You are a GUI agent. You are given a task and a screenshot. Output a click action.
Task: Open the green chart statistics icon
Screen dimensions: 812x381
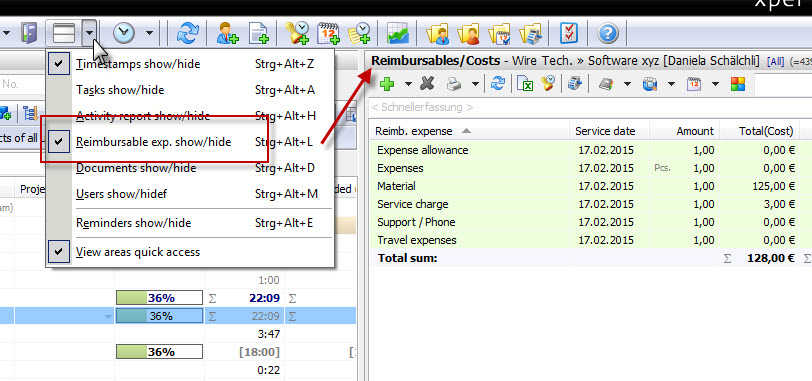(398, 34)
